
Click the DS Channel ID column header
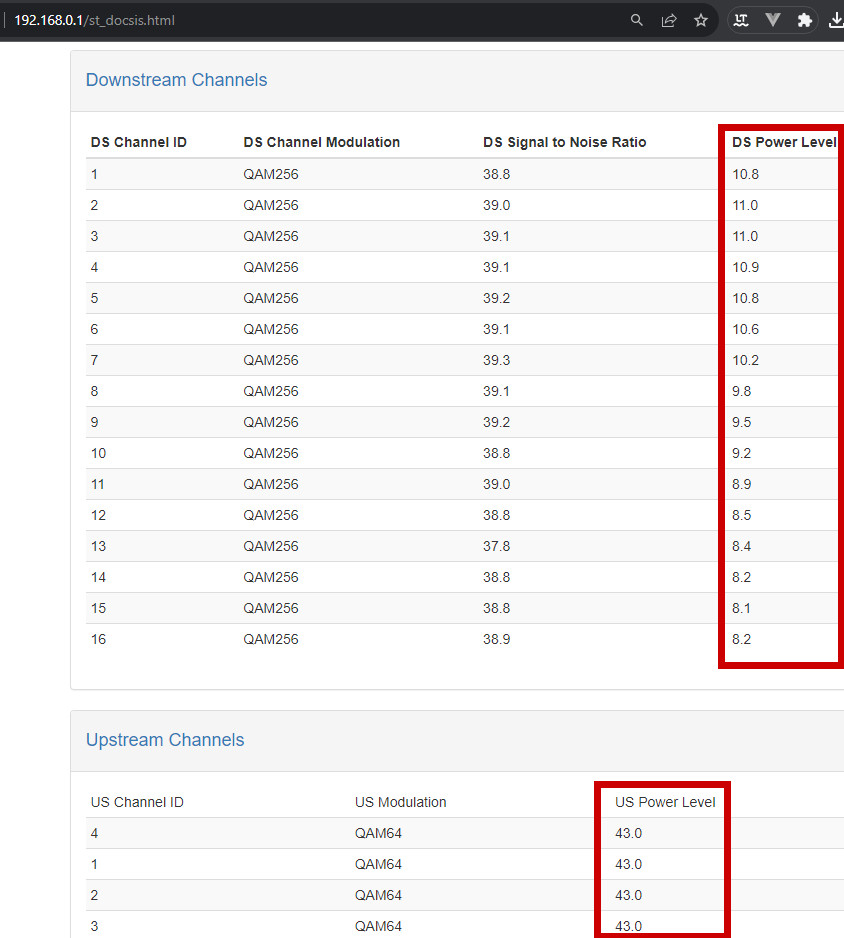(139, 142)
